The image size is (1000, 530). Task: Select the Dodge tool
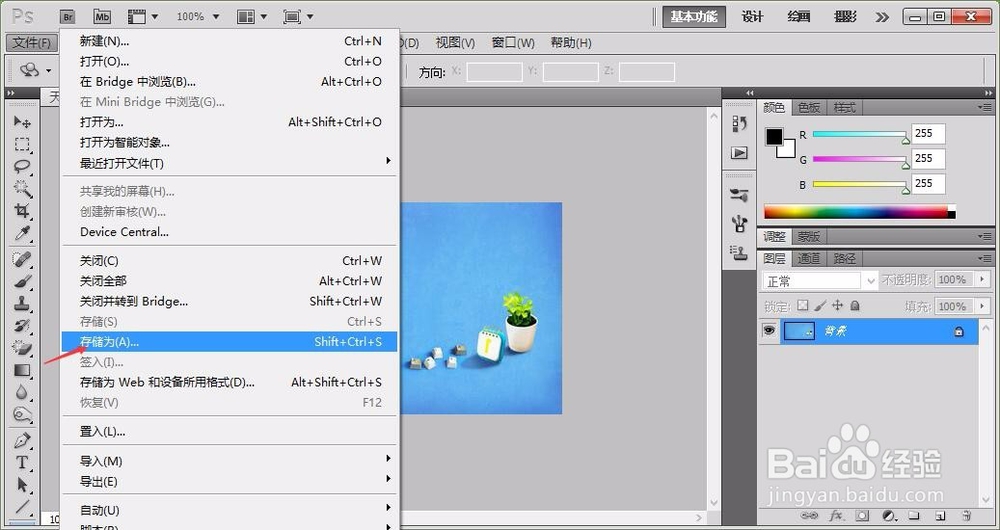[x=22, y=415]
